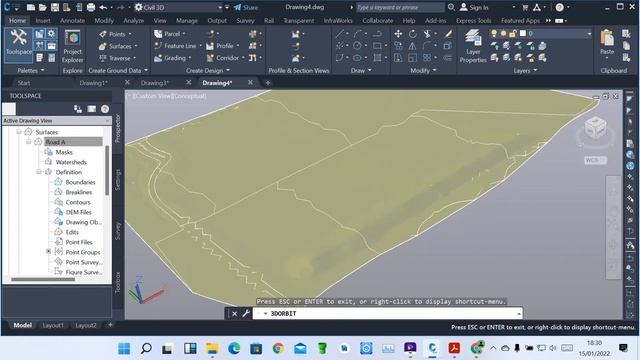640x360 pixels.
Task: Click the keyword search input field
Action: click(x=400, y=7)
